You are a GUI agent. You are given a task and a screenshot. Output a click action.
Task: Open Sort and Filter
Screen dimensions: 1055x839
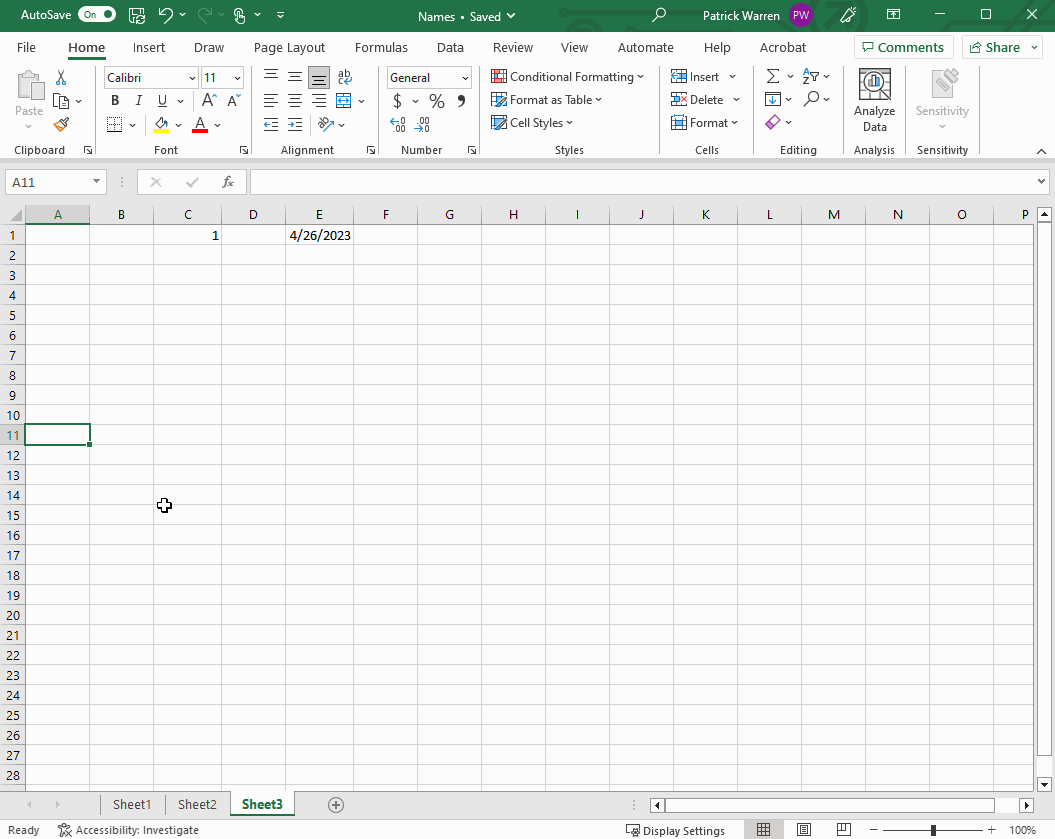coord(811,76)
